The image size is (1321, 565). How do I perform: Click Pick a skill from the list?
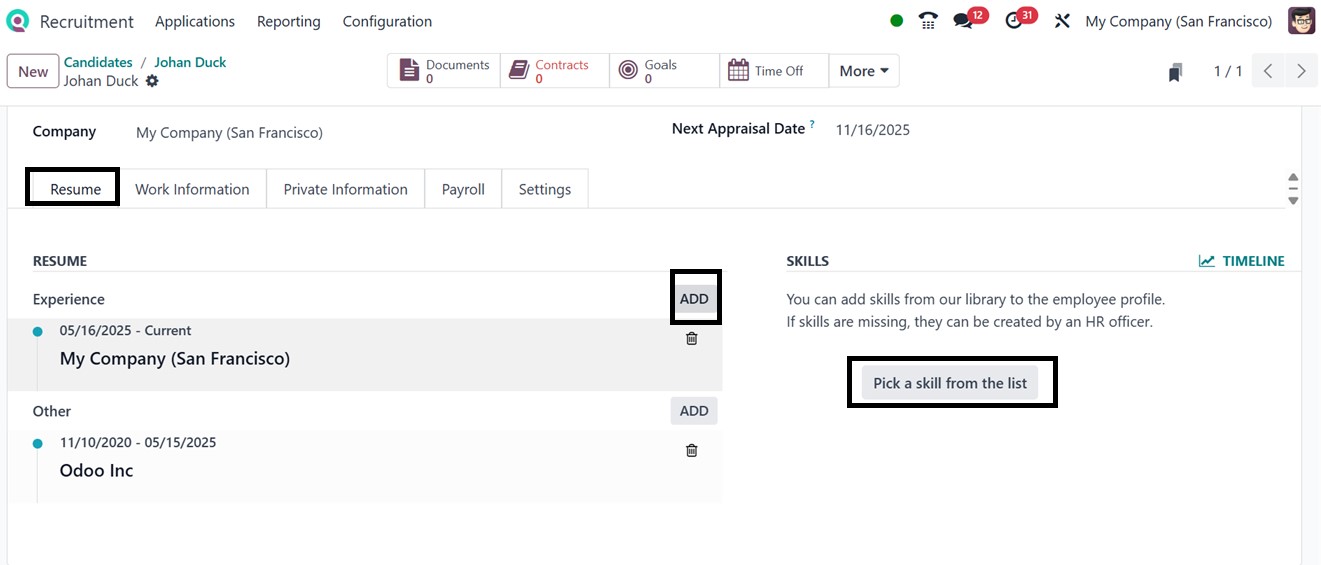(x=950, y=383)
